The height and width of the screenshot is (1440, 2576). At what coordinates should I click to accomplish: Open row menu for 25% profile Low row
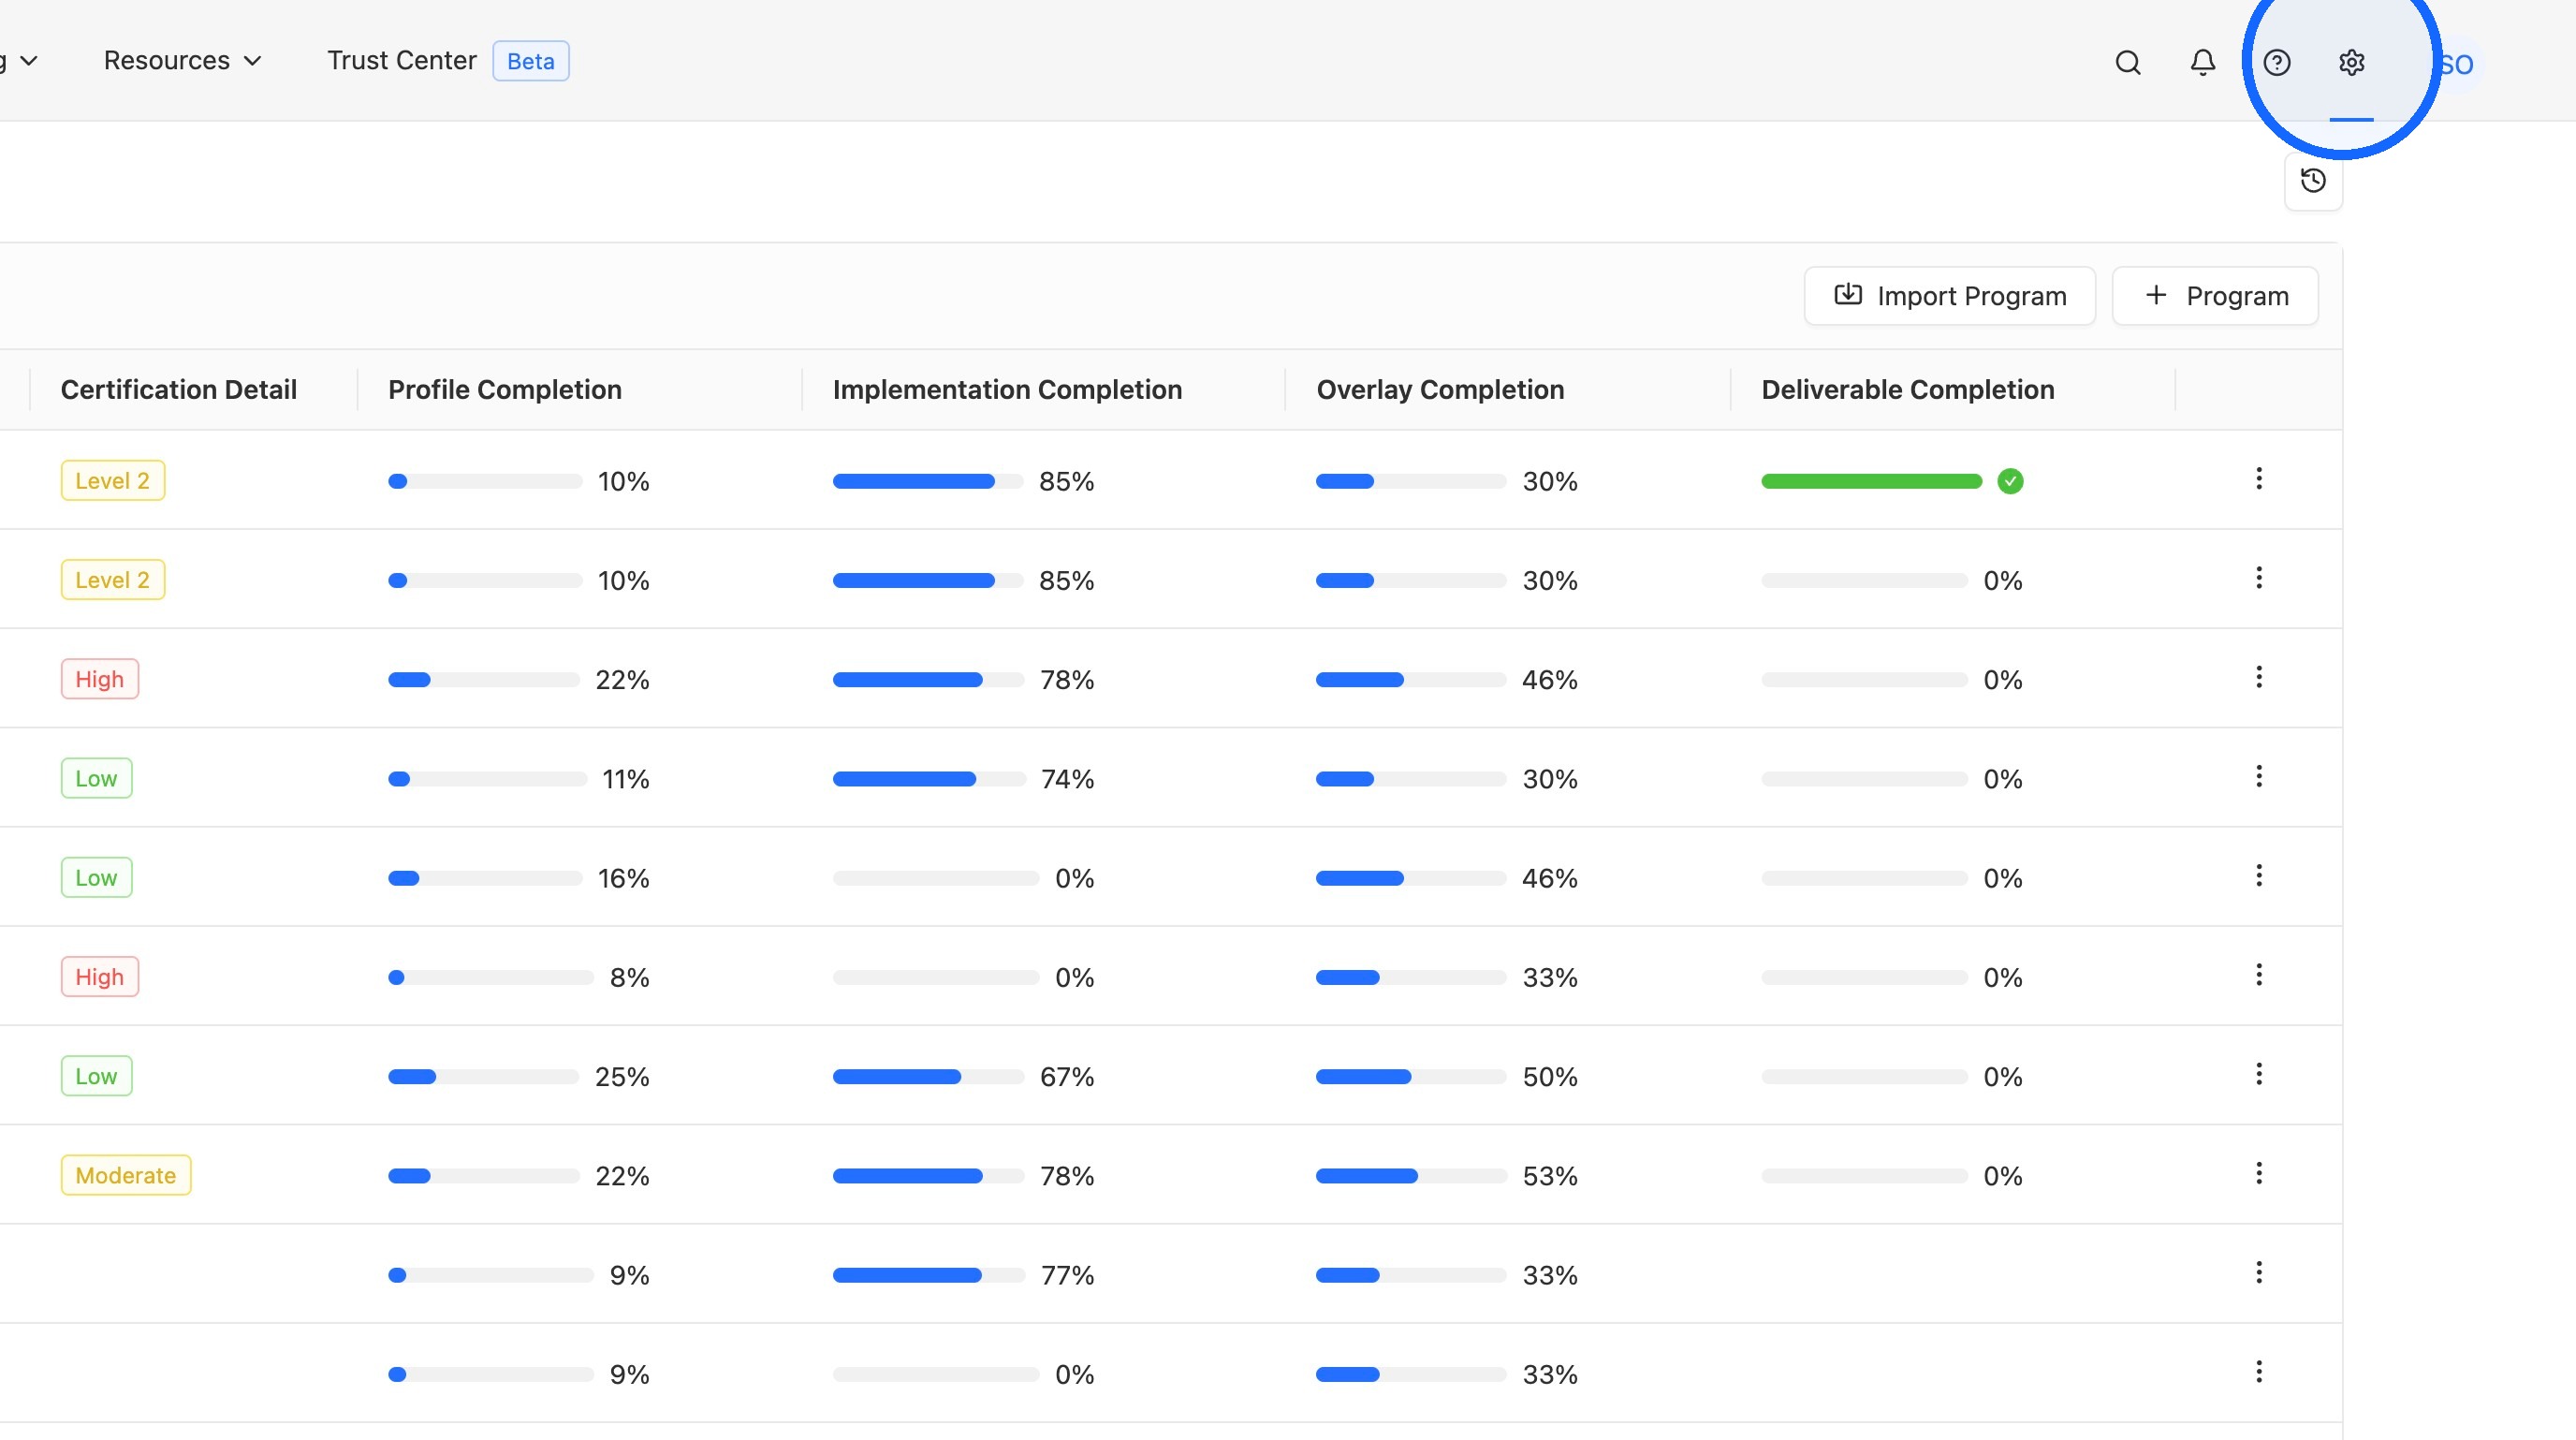coord(2258,1074)
